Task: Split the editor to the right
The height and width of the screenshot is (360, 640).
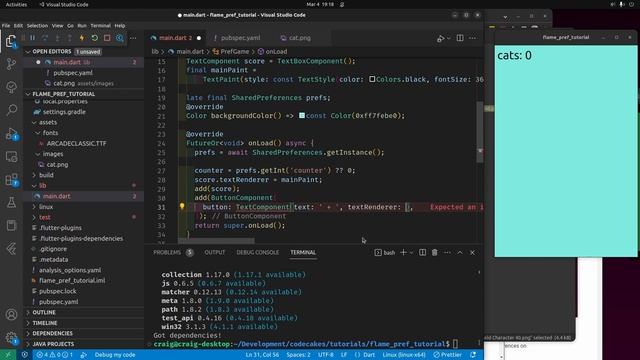Action: point(460,38)
